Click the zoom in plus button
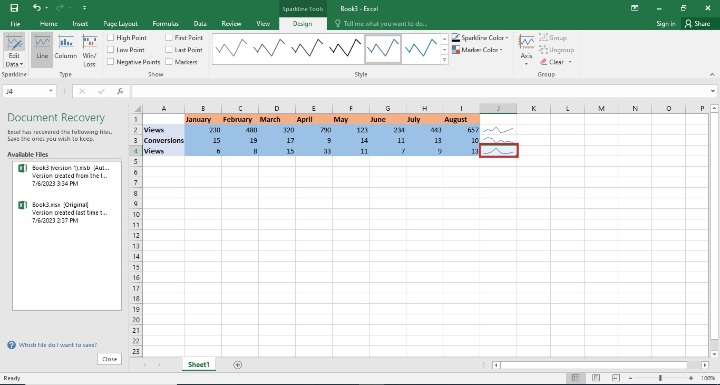720x385 pixels. (x=691, y=378)
